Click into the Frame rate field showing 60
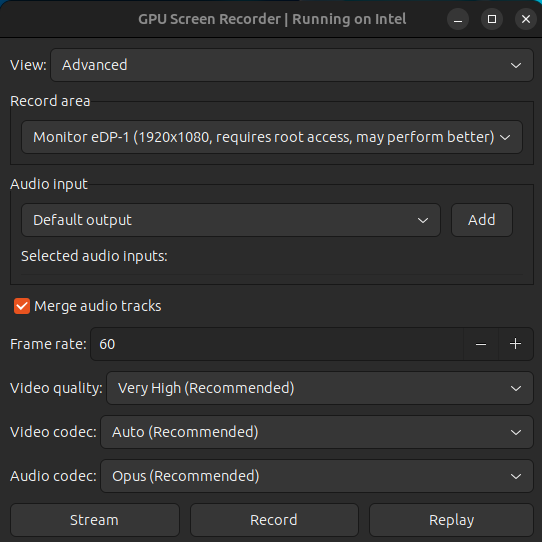This screenshot has width=542, height=542. [277, 344]
